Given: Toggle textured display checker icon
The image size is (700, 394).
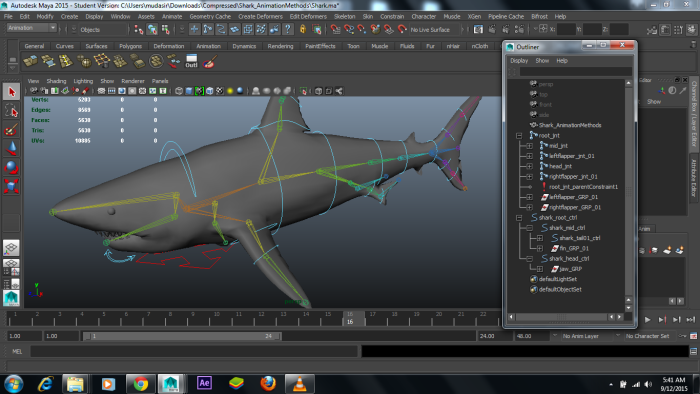Looking at the screenshot, I should tap(220, 91).
